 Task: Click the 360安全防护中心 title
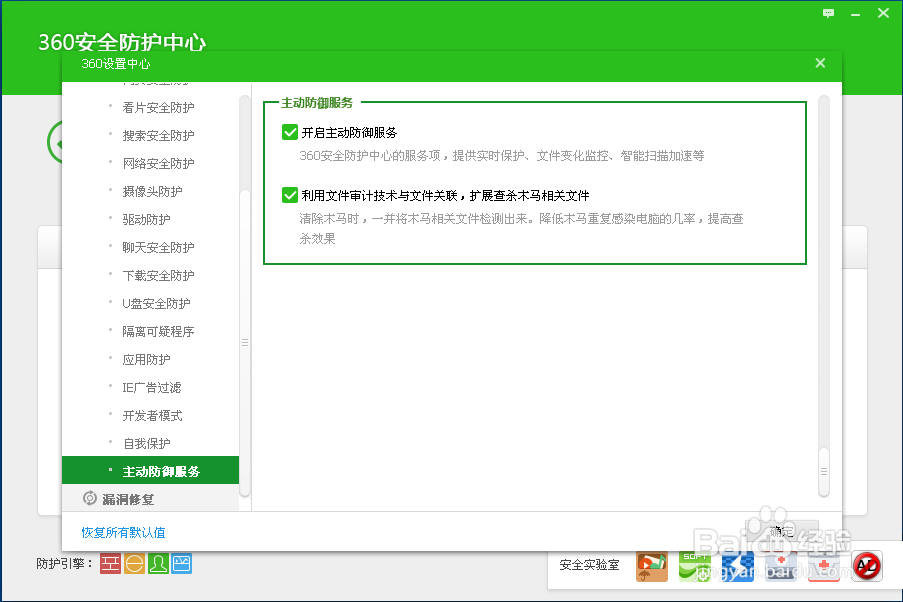[122, 42]
